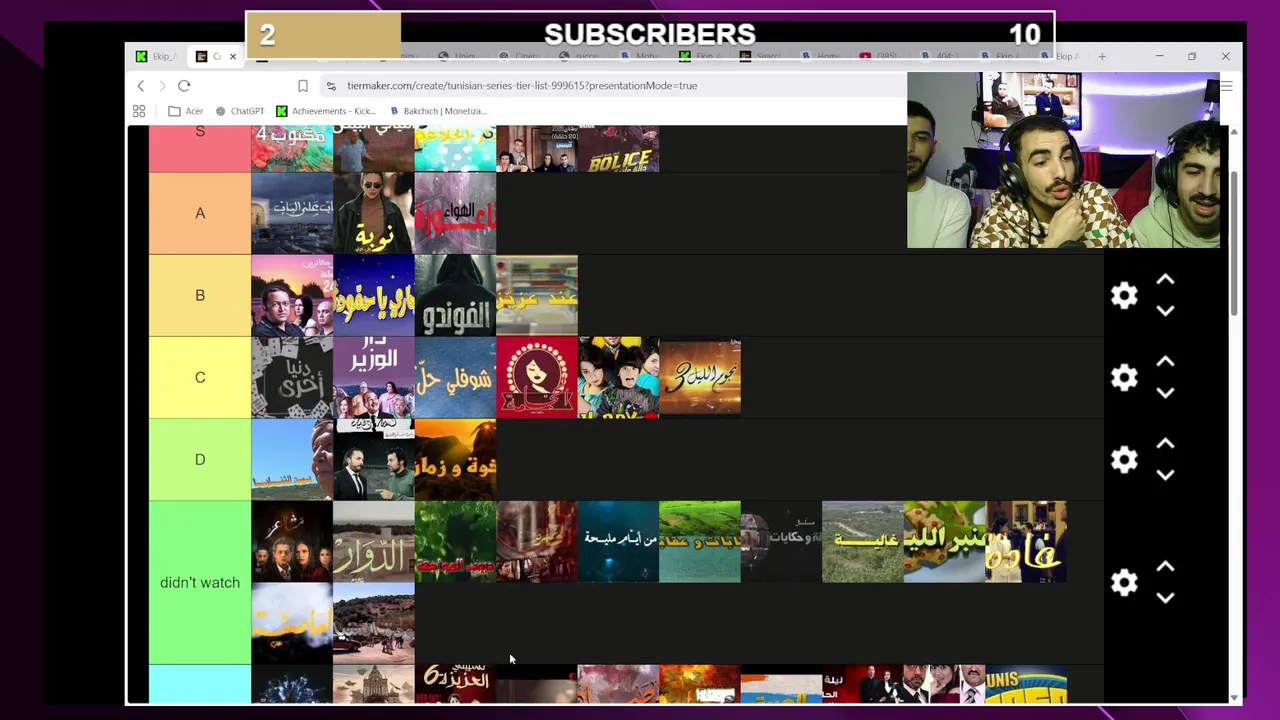Select دار الوزير thumbnail in C tier
The width and height of the screenshot is (1280, 720).
374,377
